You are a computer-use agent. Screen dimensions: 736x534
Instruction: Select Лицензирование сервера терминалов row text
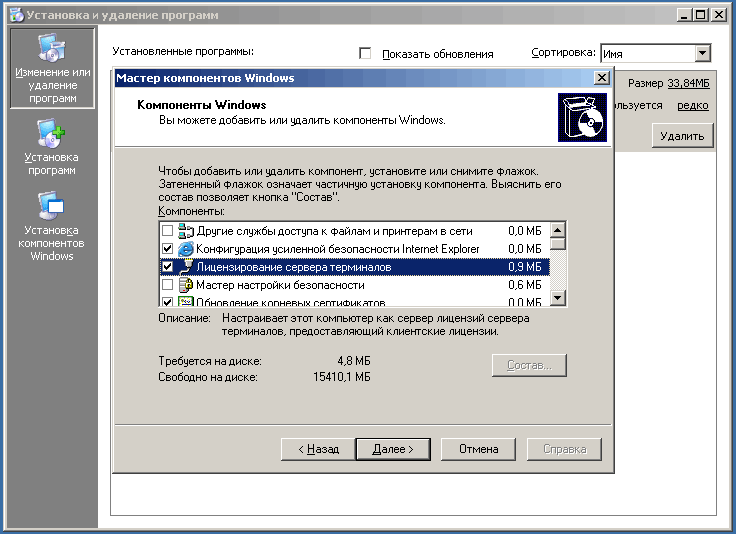coord(294,267)
